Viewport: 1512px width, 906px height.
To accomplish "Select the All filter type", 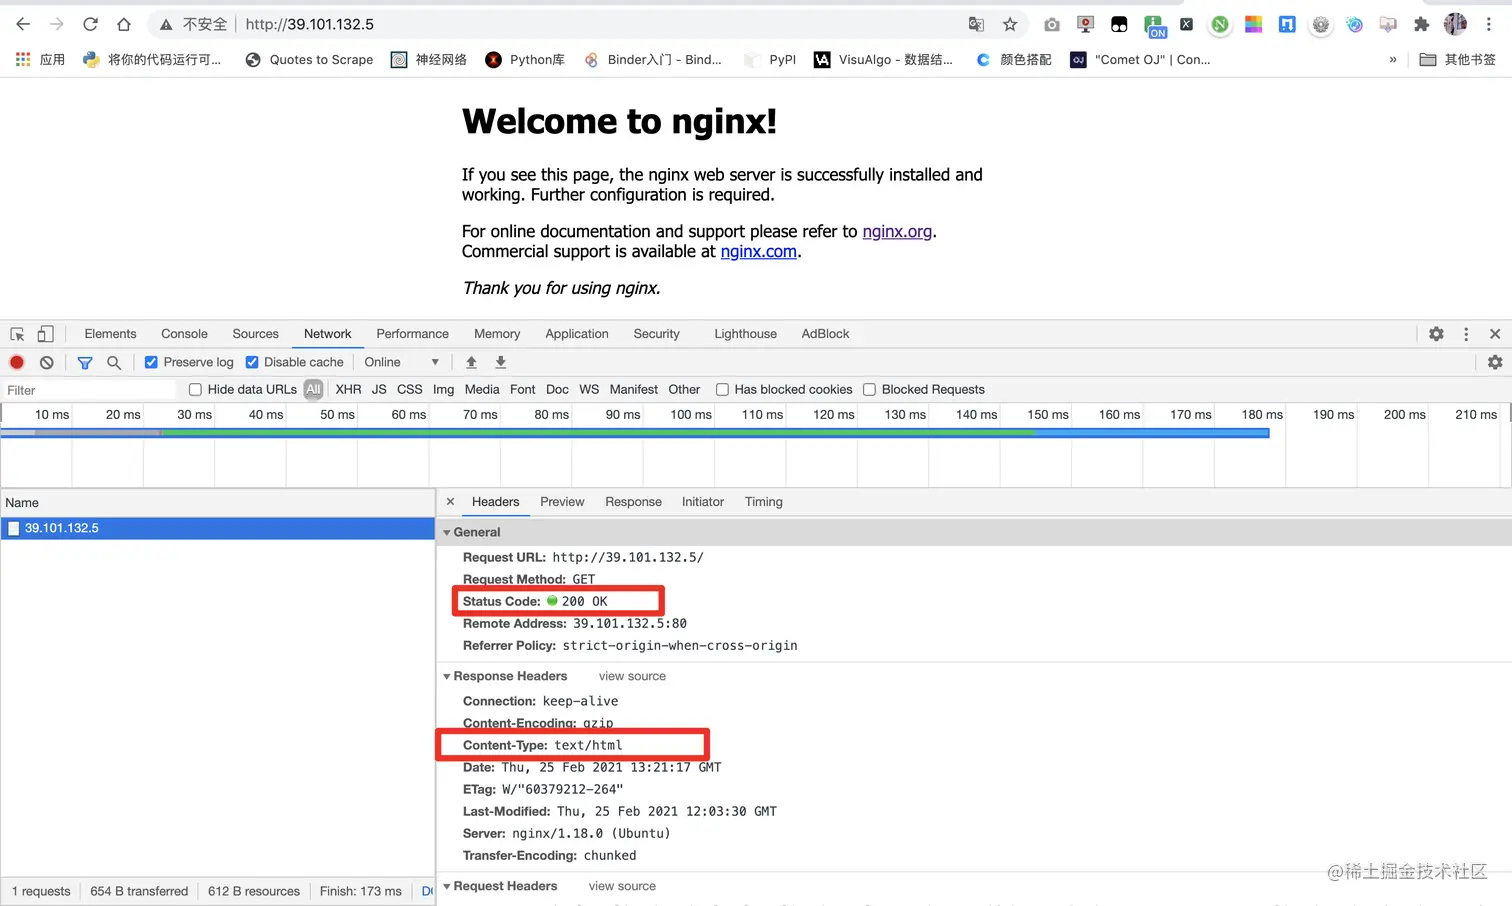I will pyautogui.click(x=314, y=390).
